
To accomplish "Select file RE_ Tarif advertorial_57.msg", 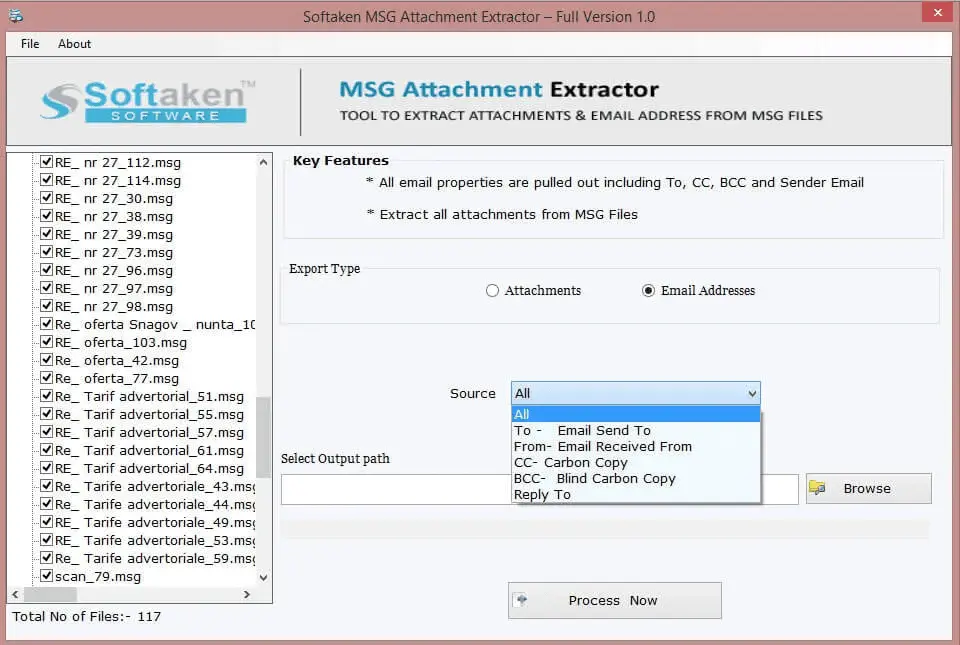I will click(149, 432).
